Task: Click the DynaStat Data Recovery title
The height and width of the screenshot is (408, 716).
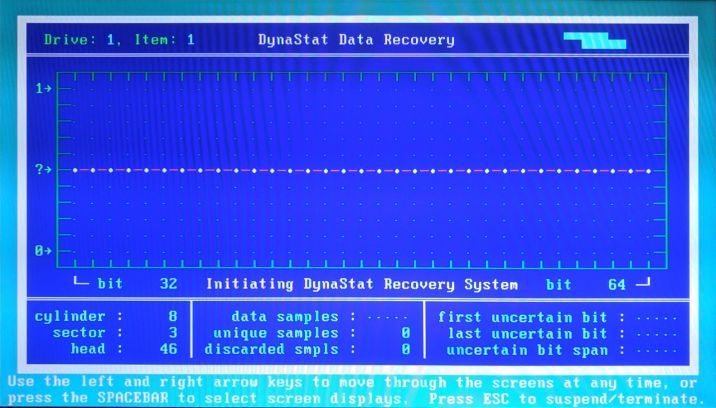Action: point(356,40)
